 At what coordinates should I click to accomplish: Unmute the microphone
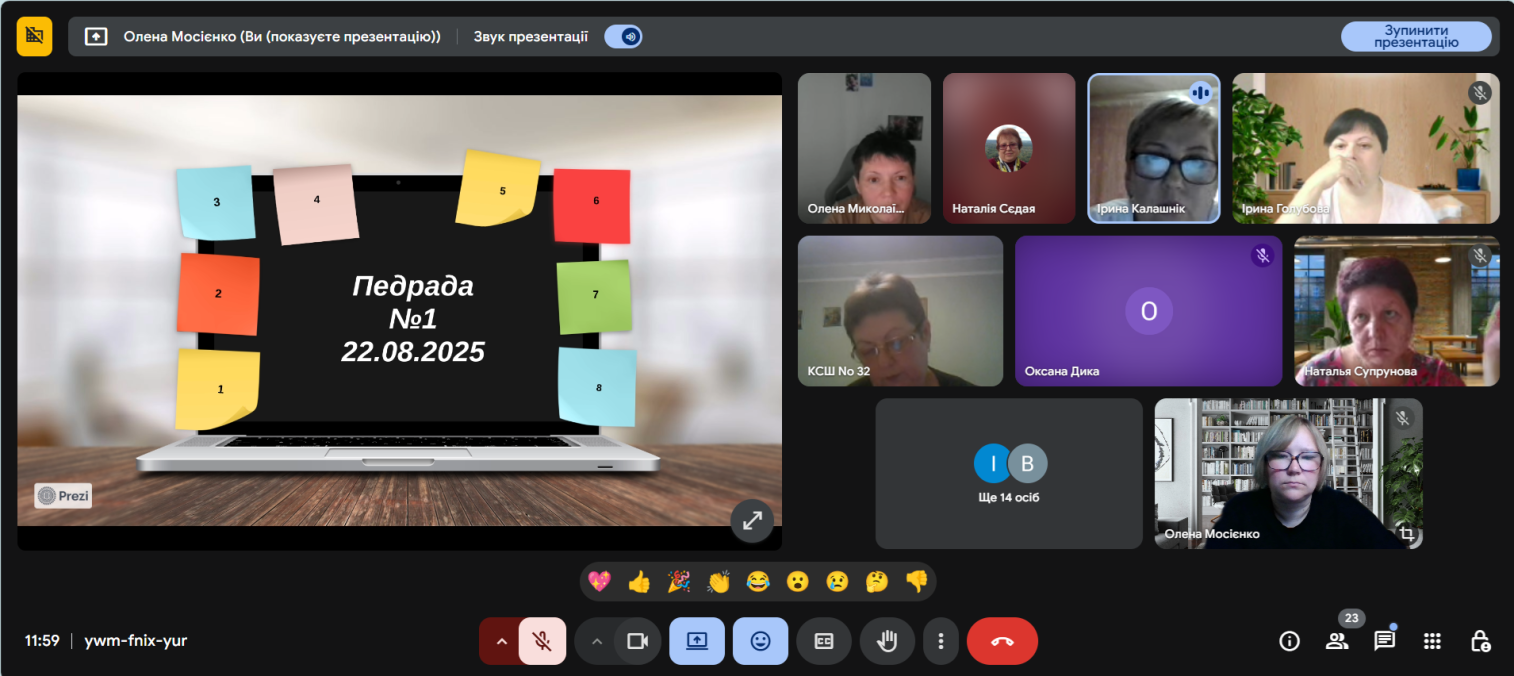(x=542, y=642)
